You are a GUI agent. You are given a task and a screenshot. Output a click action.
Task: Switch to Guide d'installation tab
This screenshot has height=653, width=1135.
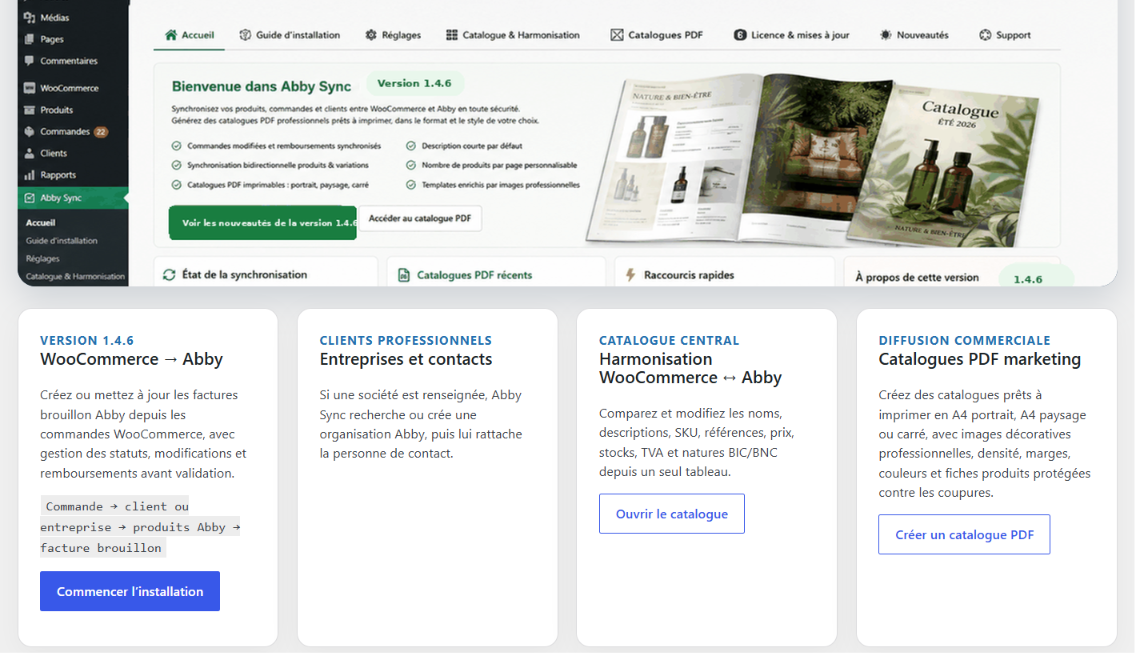pyautogui.click(x=290, y=35)
